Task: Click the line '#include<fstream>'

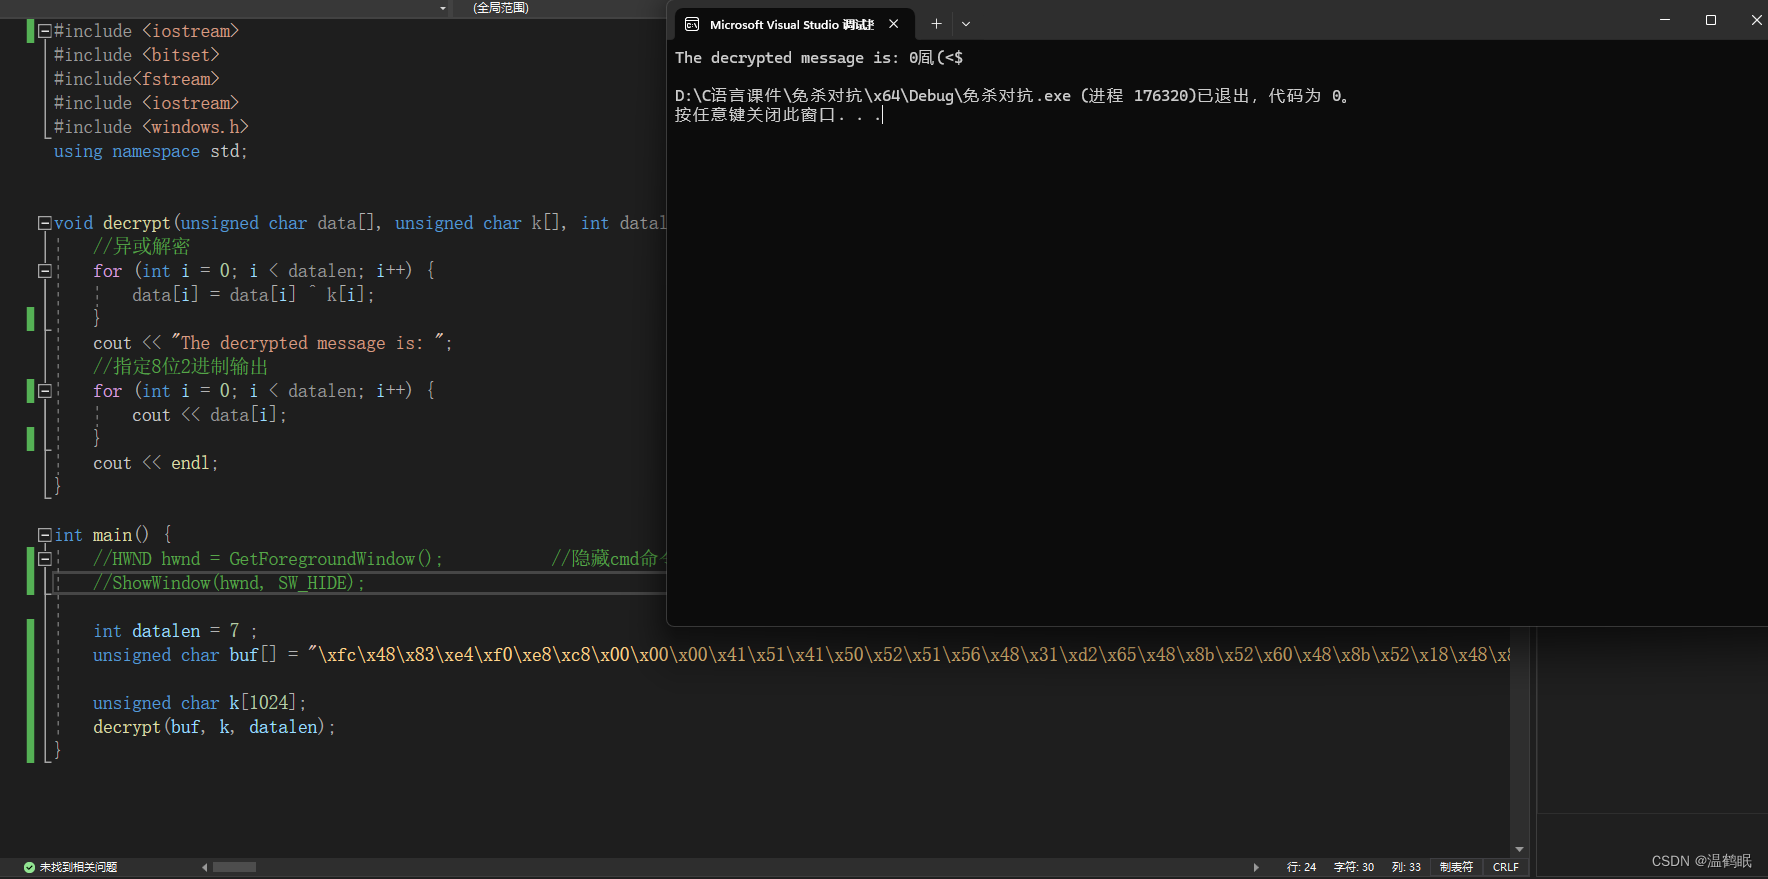Action: (136, 79)
